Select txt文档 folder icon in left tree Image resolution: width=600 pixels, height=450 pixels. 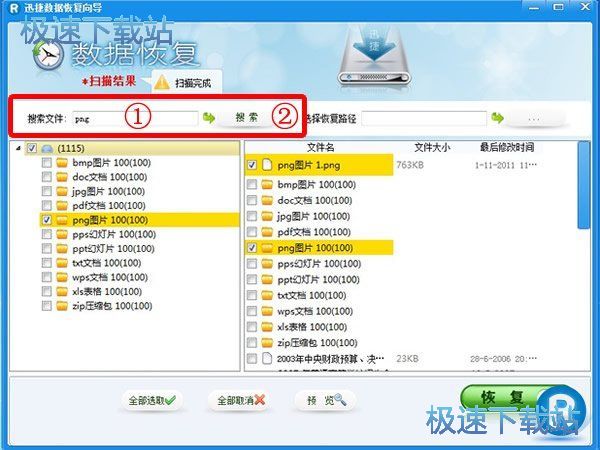62,263
